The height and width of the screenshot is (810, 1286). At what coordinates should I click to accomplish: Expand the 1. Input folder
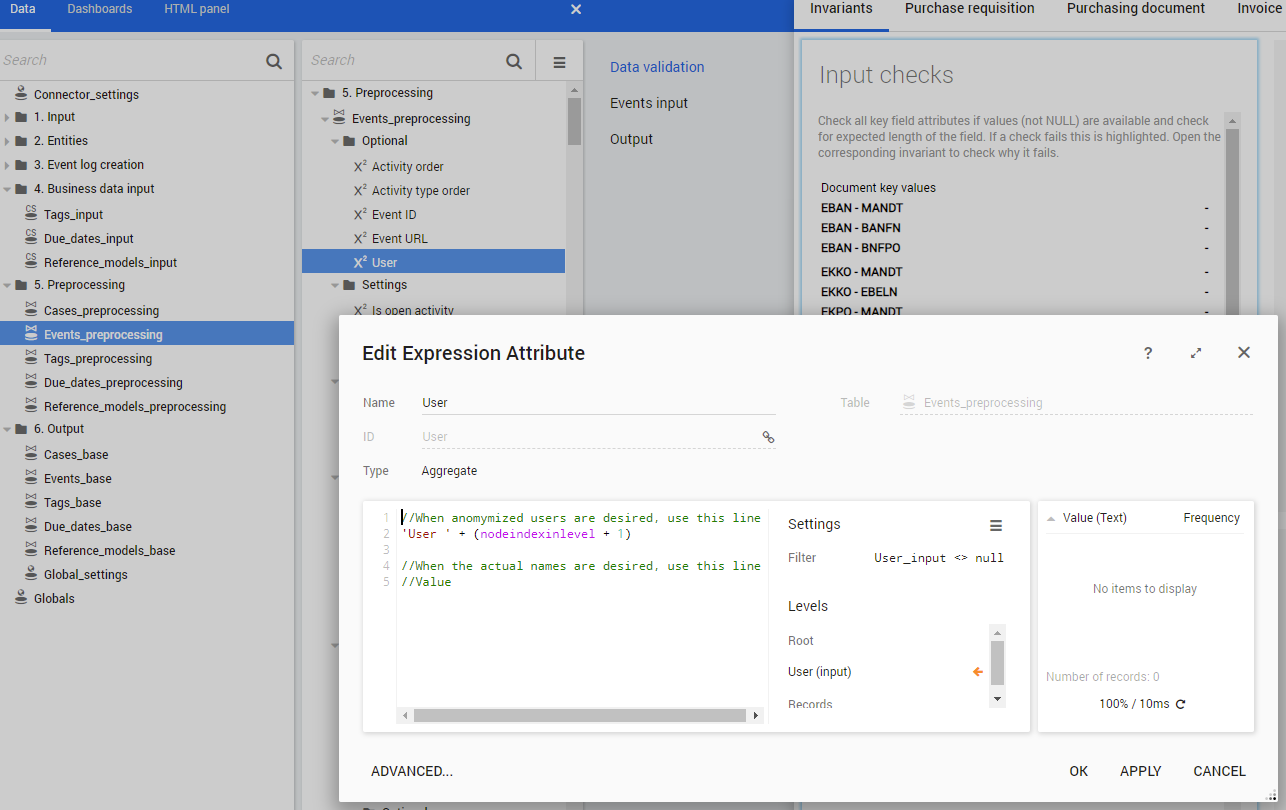click(x=8, y=117)
